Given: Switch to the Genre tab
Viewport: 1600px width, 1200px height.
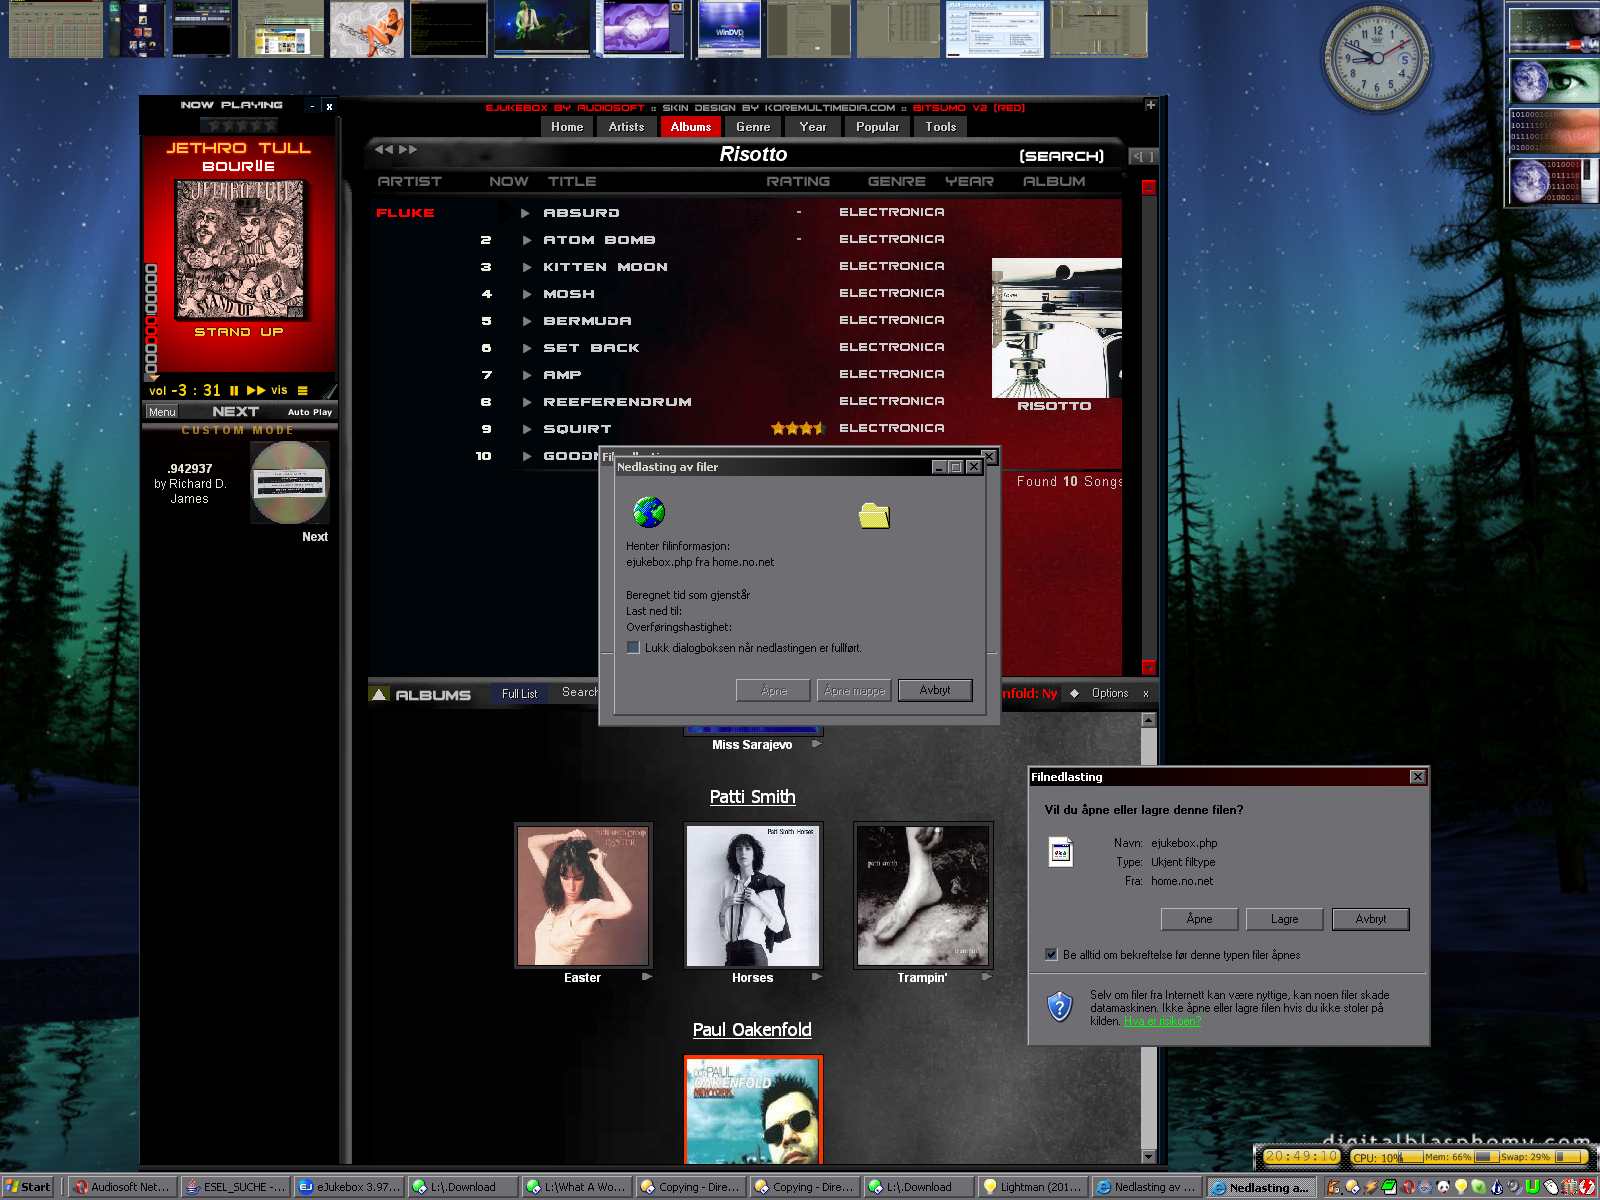Looking at the screenshot, I should click(753, 127).
